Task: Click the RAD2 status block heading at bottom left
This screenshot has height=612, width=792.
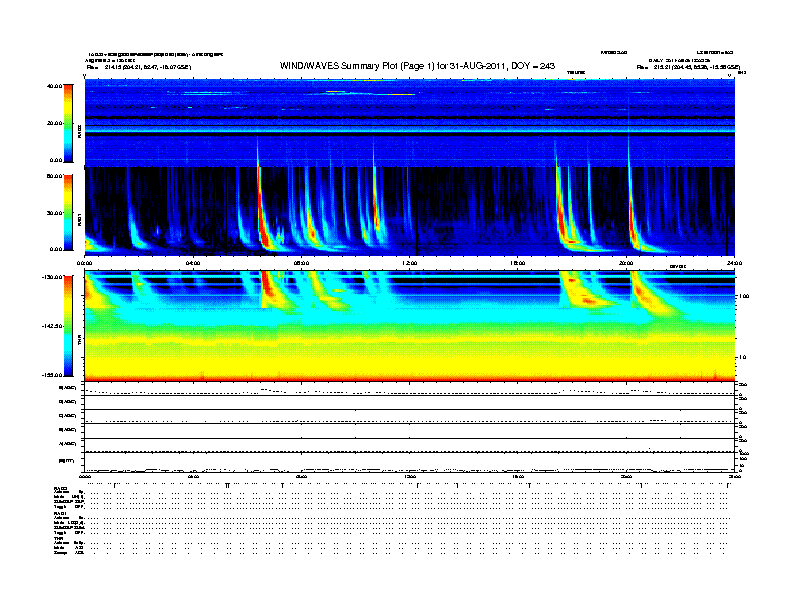Action: click(60, 489)
